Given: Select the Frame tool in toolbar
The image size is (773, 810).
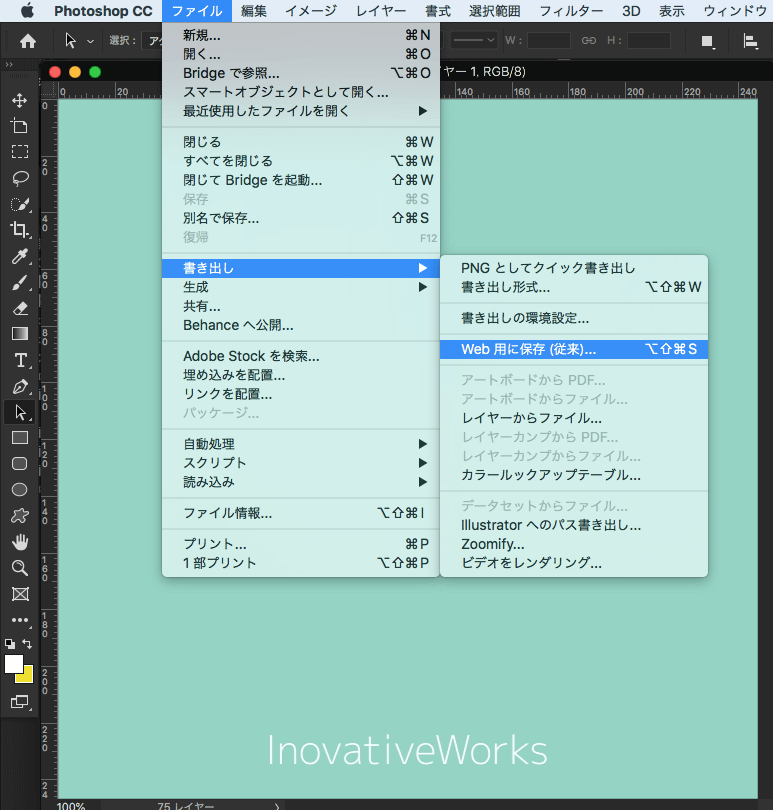Looking at the screenshot, I should tap(20, 594).
